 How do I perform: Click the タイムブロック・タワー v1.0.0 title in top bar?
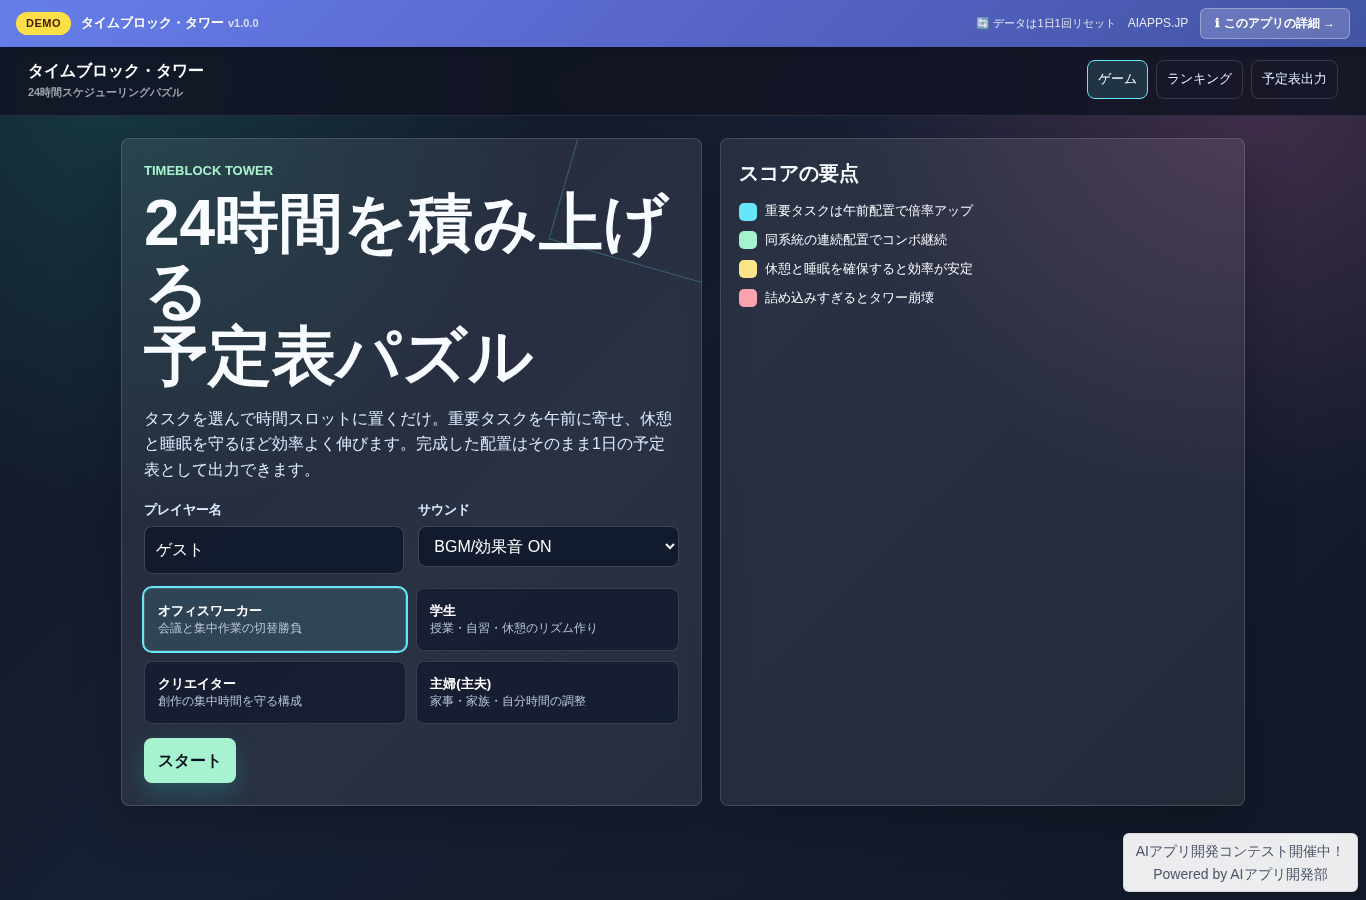click(x=169, y=23)
